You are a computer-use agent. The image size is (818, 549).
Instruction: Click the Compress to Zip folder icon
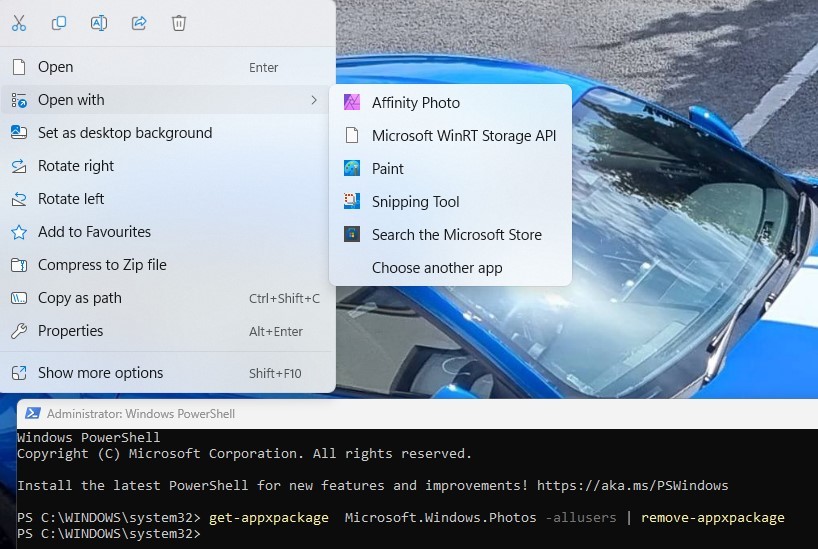click(19, 265)
